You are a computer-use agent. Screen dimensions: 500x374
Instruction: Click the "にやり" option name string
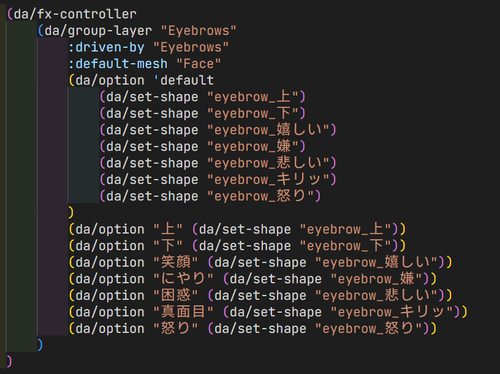click(x=183, y=279)
